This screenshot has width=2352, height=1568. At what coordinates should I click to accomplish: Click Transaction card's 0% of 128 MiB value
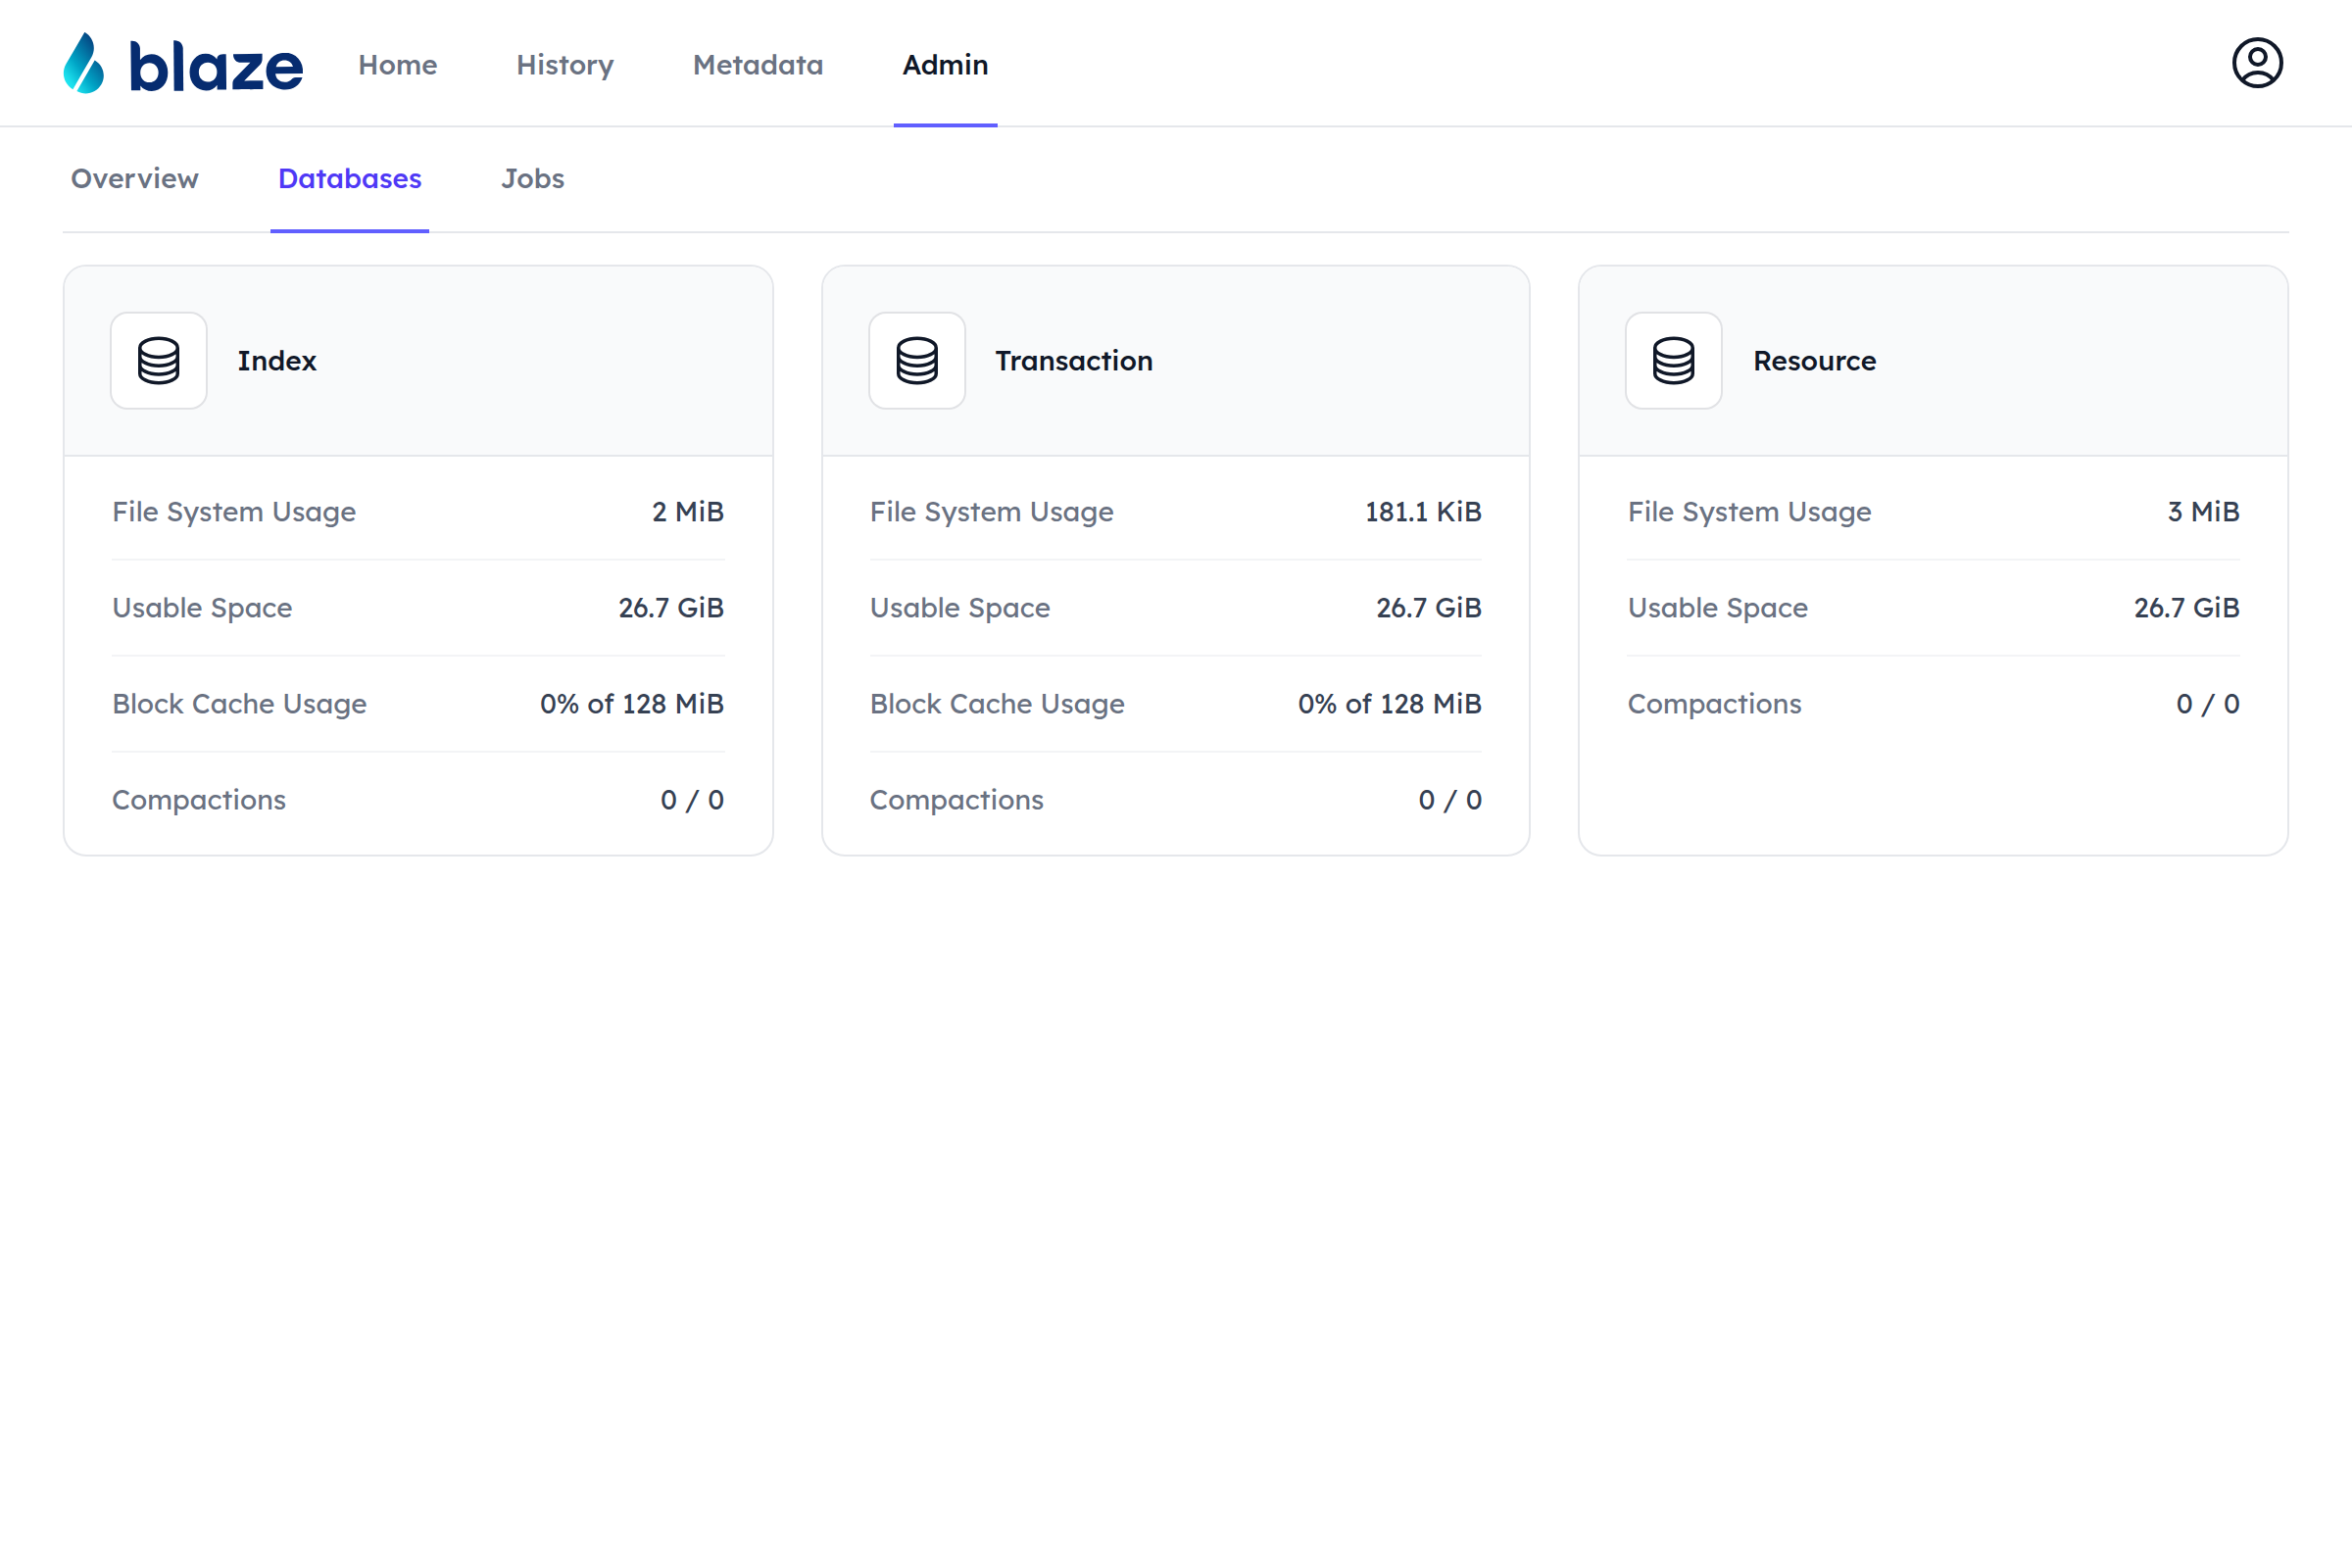pyautogui.click(x=1390, y=704)
